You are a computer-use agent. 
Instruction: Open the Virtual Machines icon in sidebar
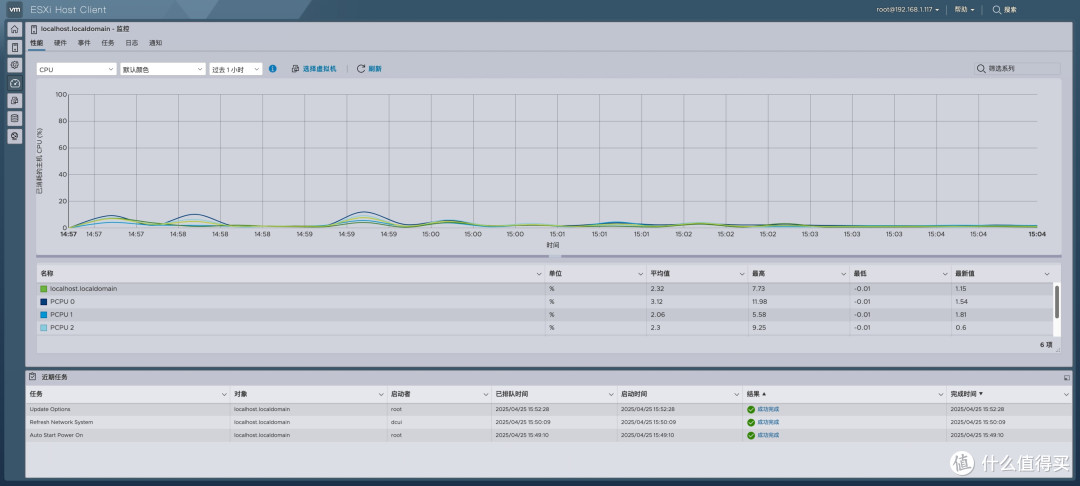[14, 101]
